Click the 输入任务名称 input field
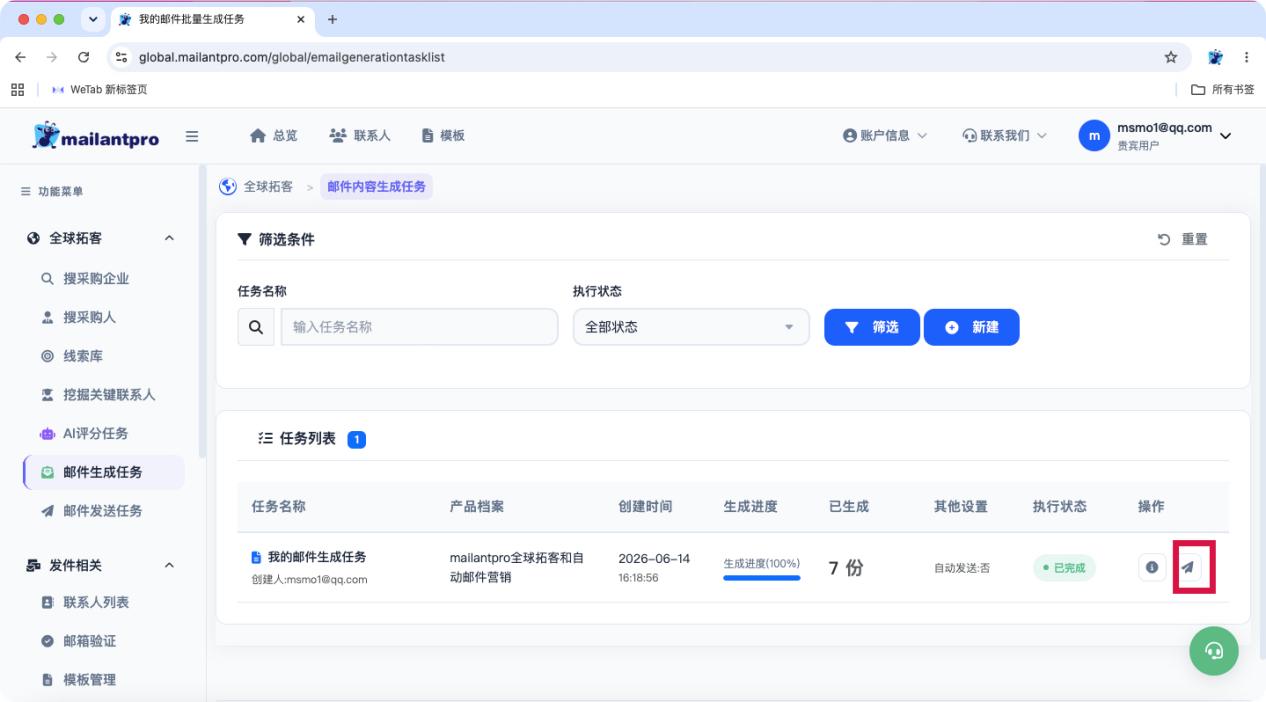 [420, 327]
